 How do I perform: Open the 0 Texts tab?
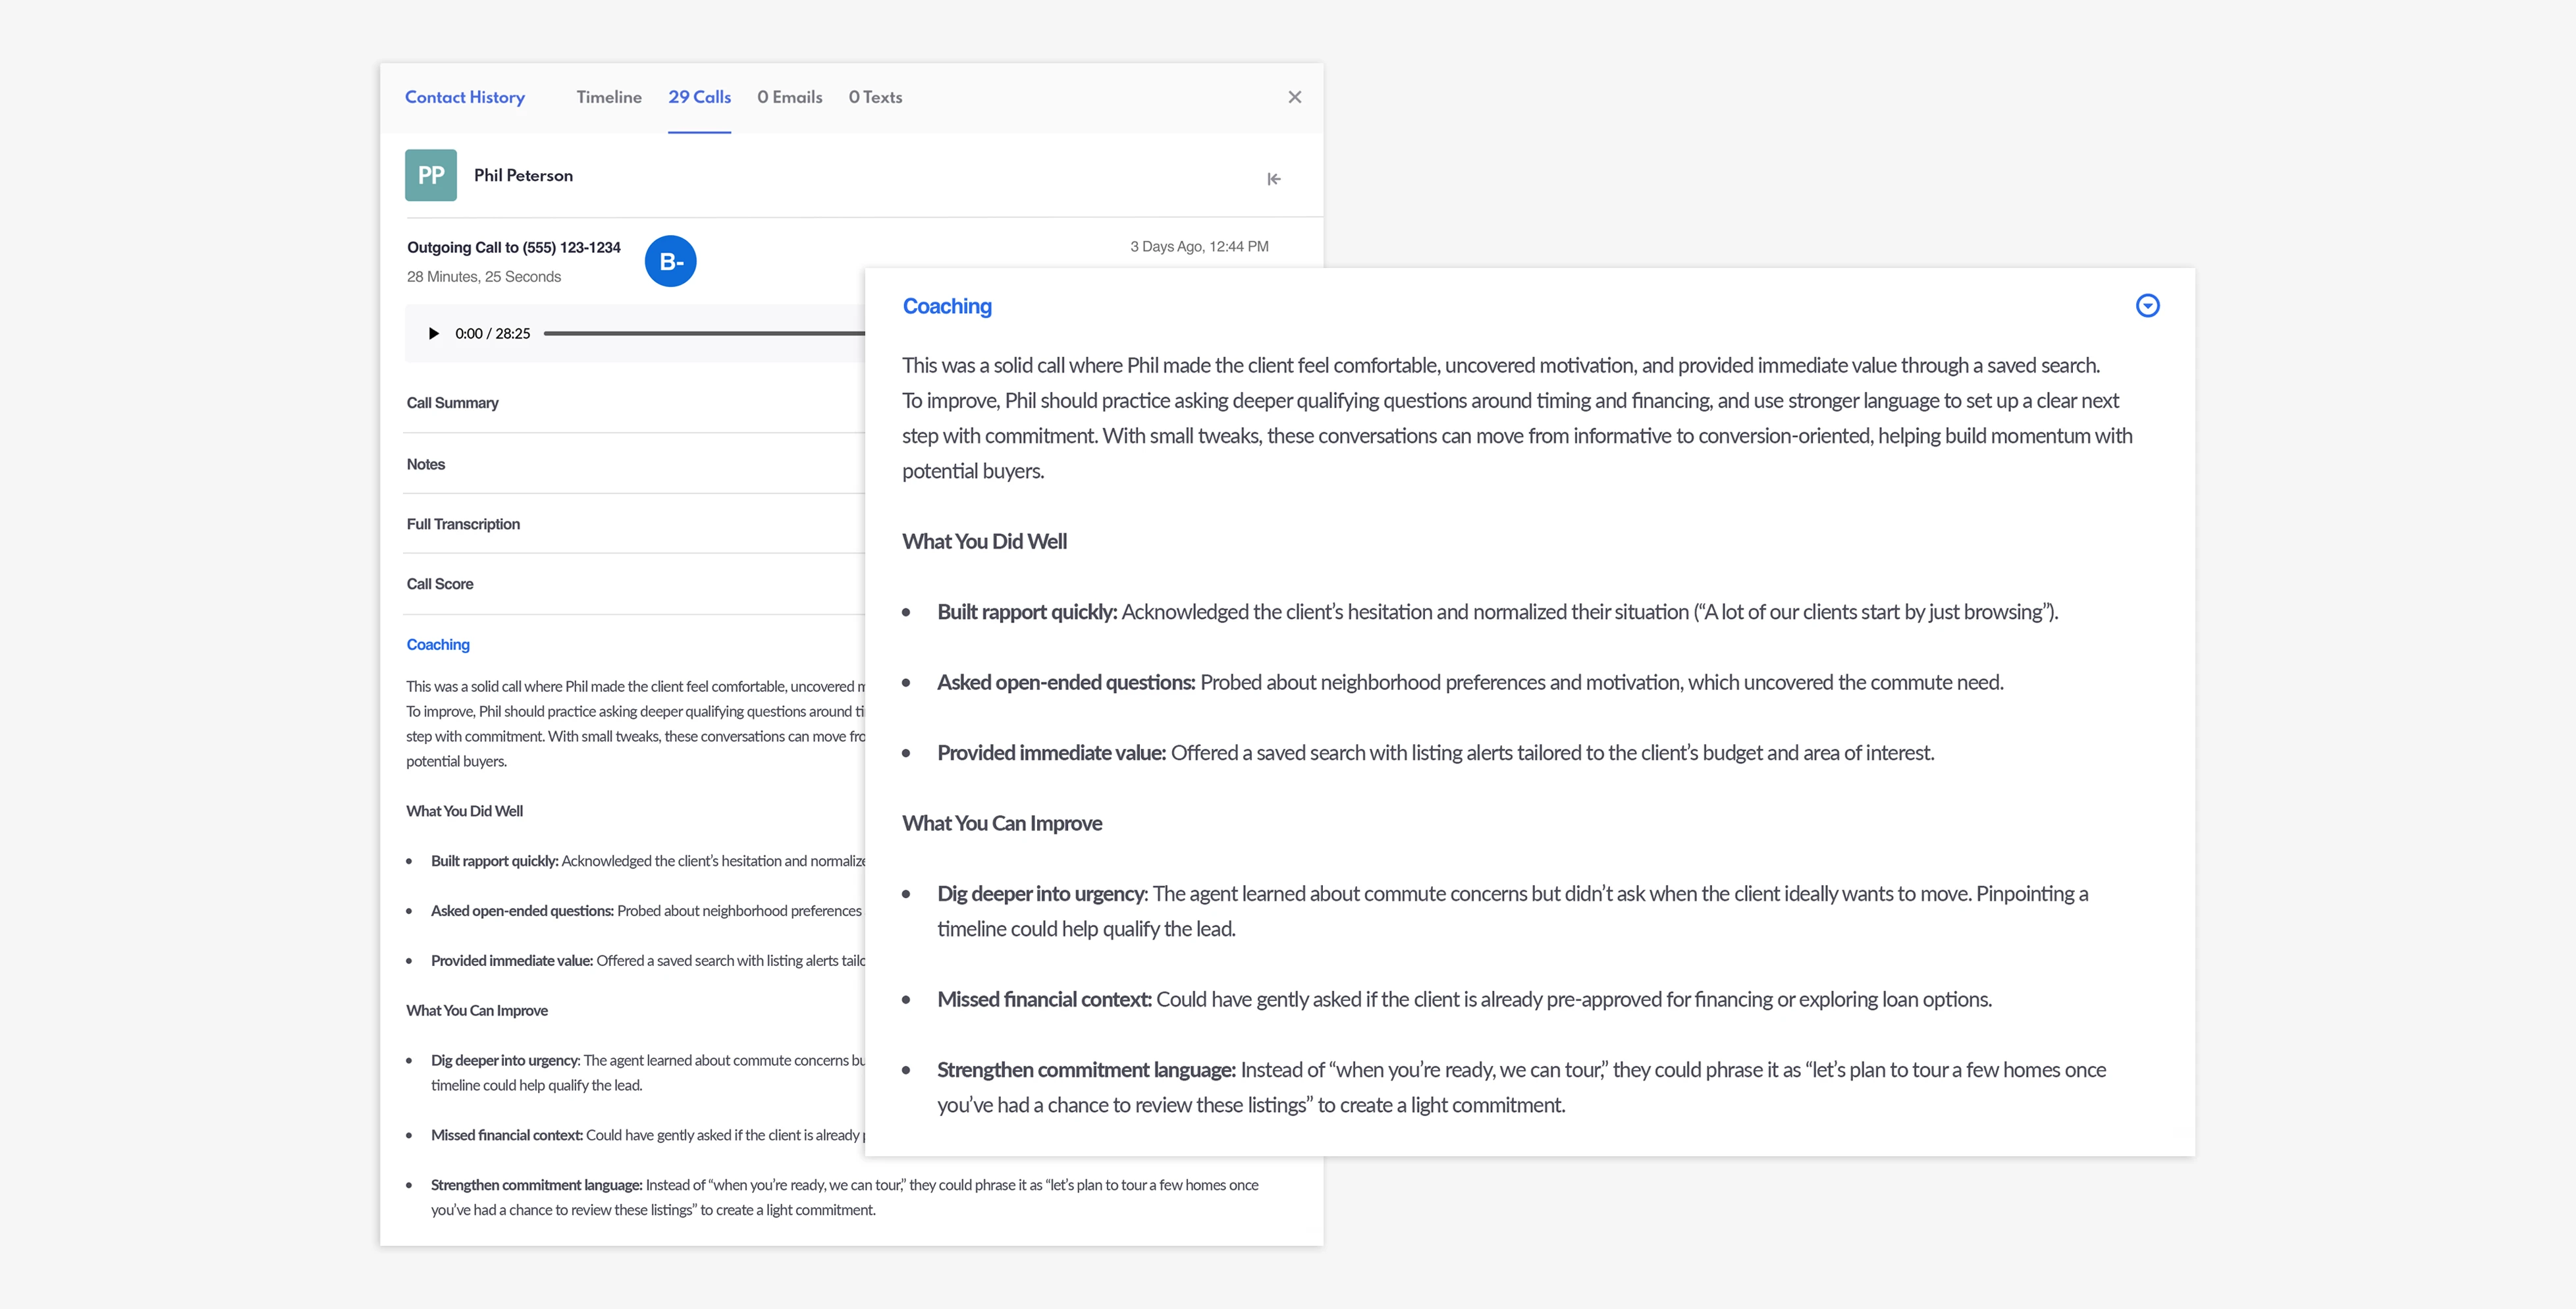pyautogui.click(x=875, y=97)
